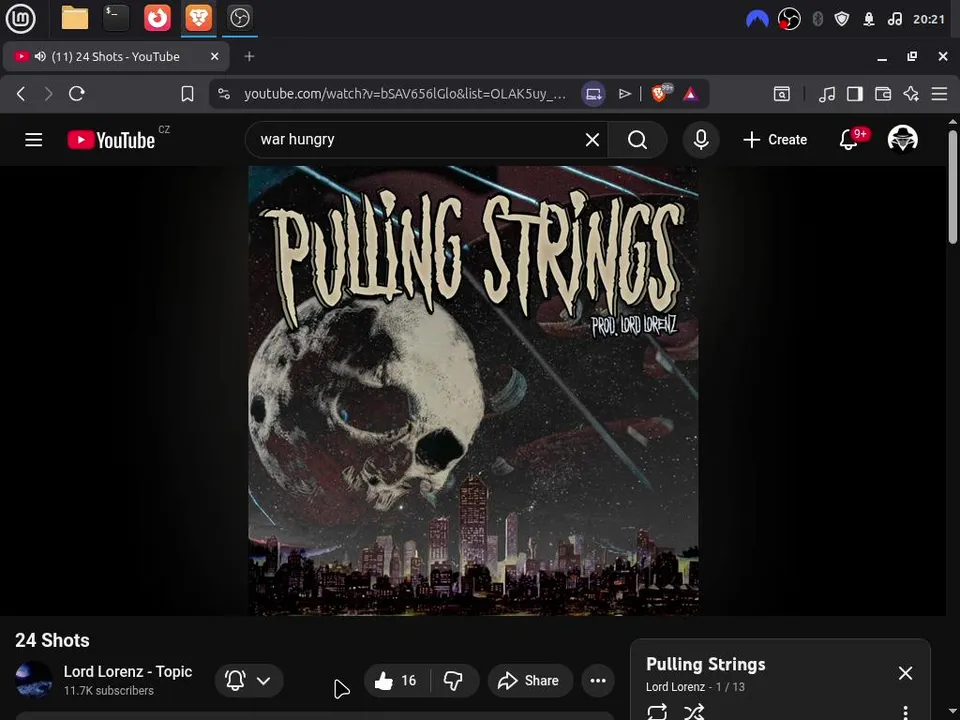
Task: Open the shield security tray icon
Action: (x=842, y=20)
